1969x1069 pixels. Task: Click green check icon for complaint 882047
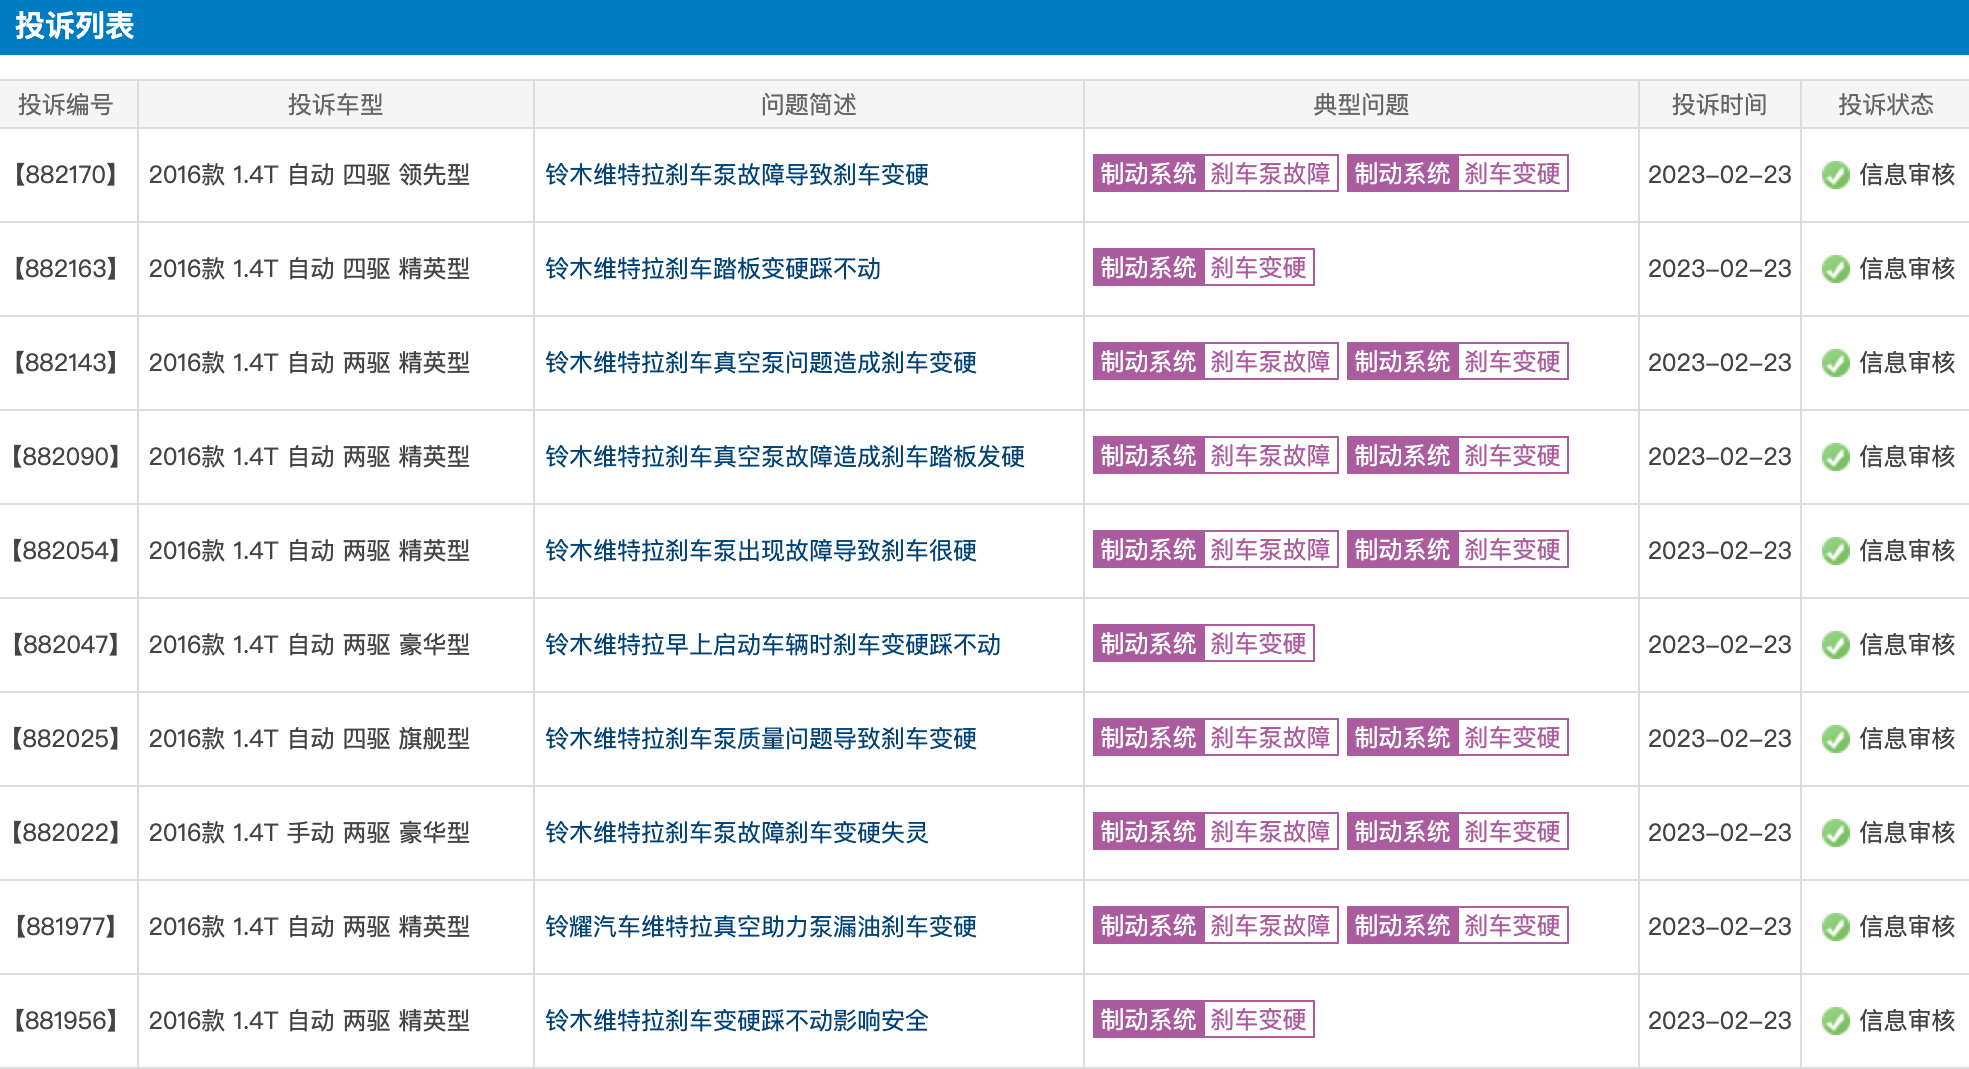(x=1835, y=645)
